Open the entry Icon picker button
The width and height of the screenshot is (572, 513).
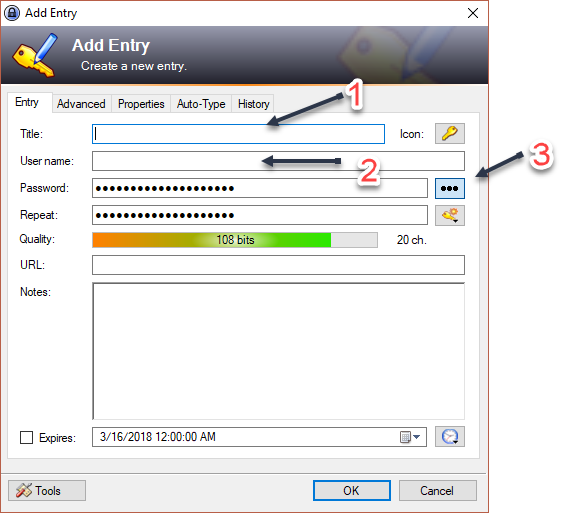click(x=449, y=134)
